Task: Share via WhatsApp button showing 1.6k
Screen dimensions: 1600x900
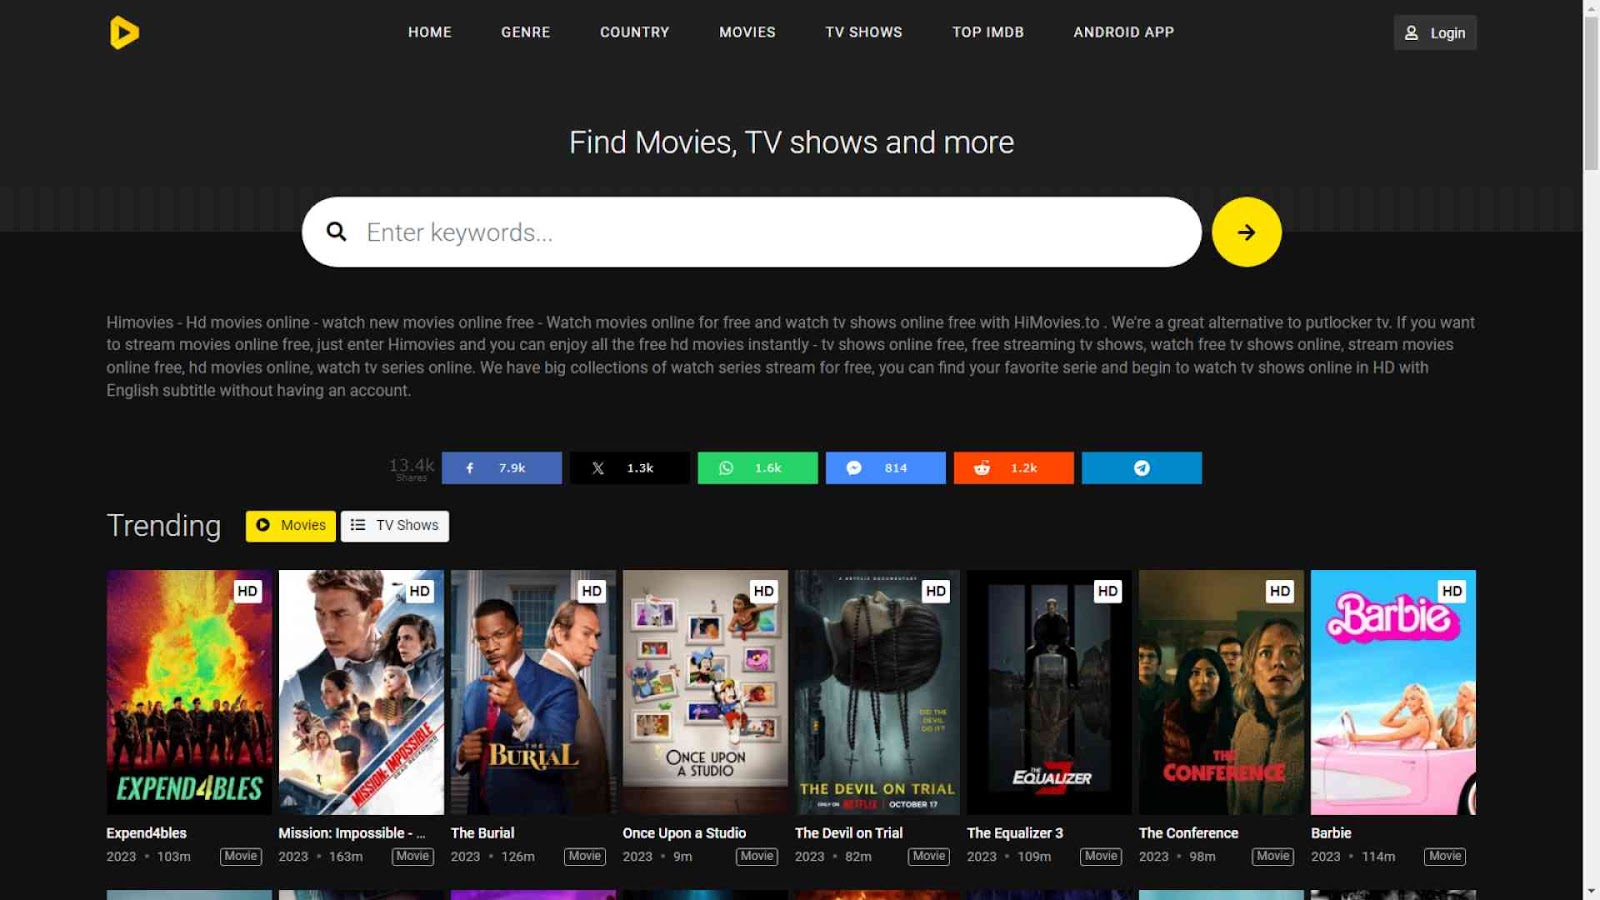Action: pos(758,468)
